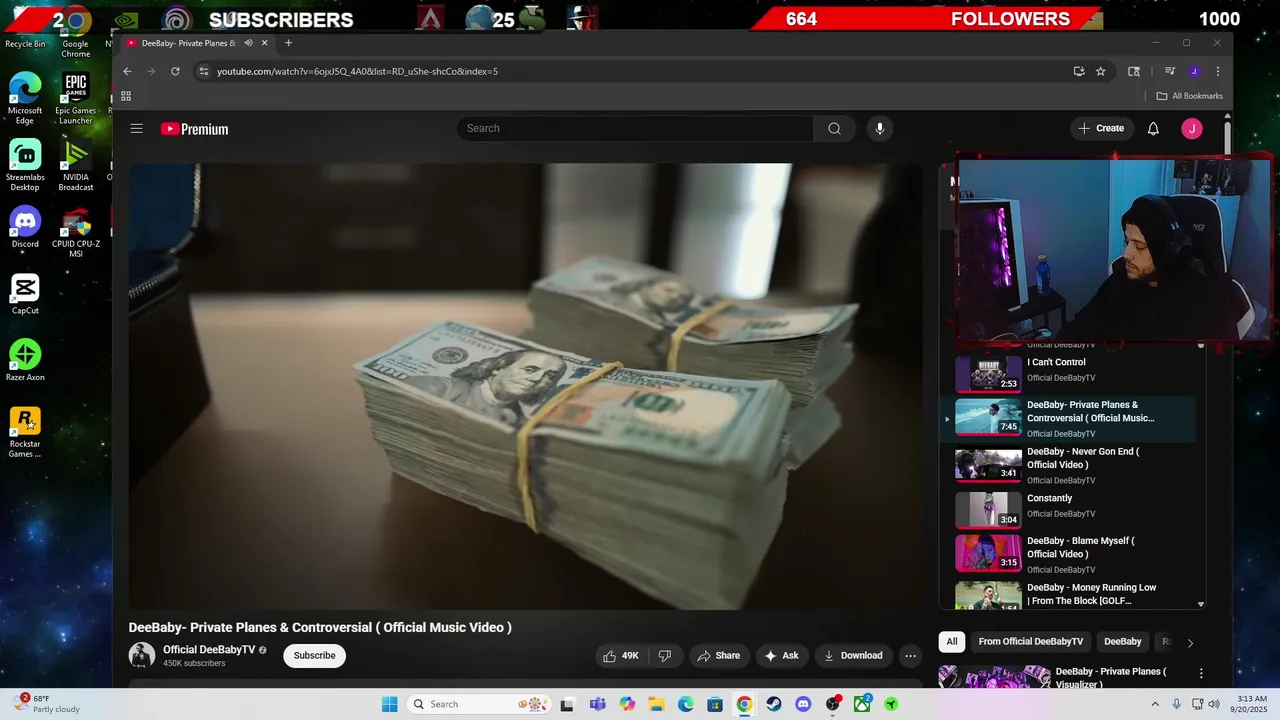Image resolution: width=1280 pixels, height=720 pixels.
Task: Like the video with thumbs-up 49K
Action: pos(620,656)
